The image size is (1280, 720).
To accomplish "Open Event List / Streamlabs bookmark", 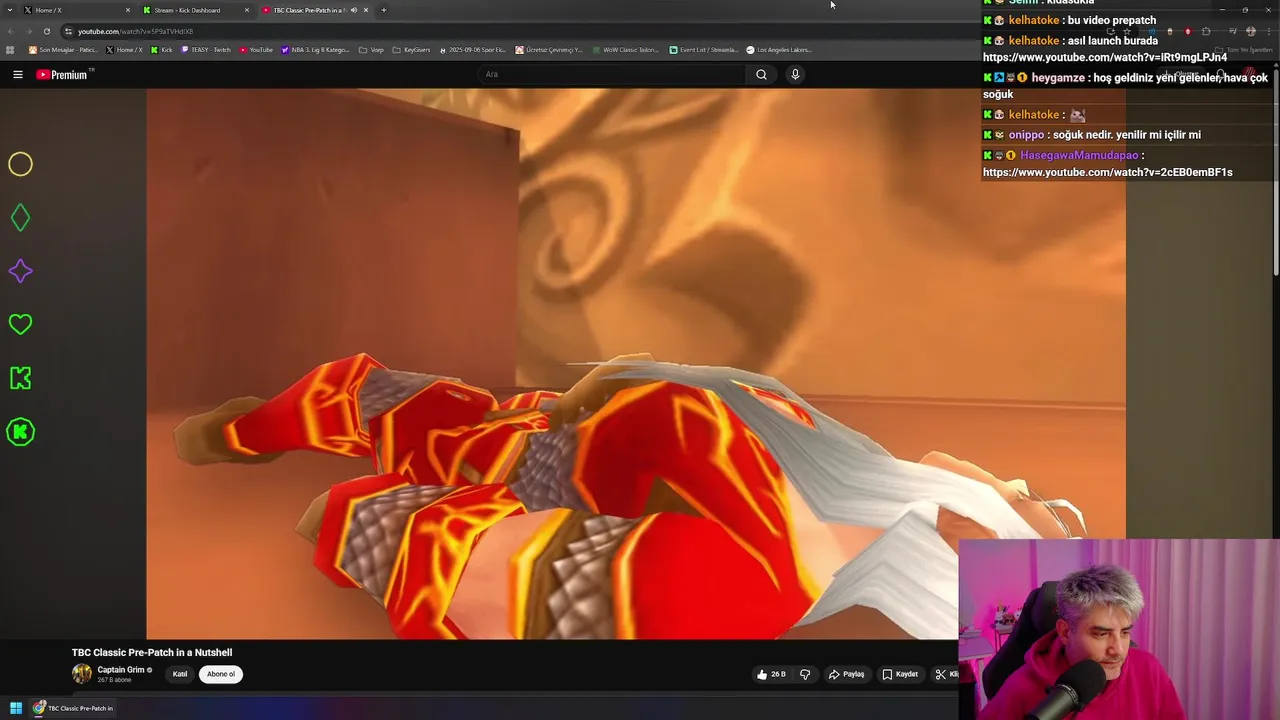I will 704,50.
